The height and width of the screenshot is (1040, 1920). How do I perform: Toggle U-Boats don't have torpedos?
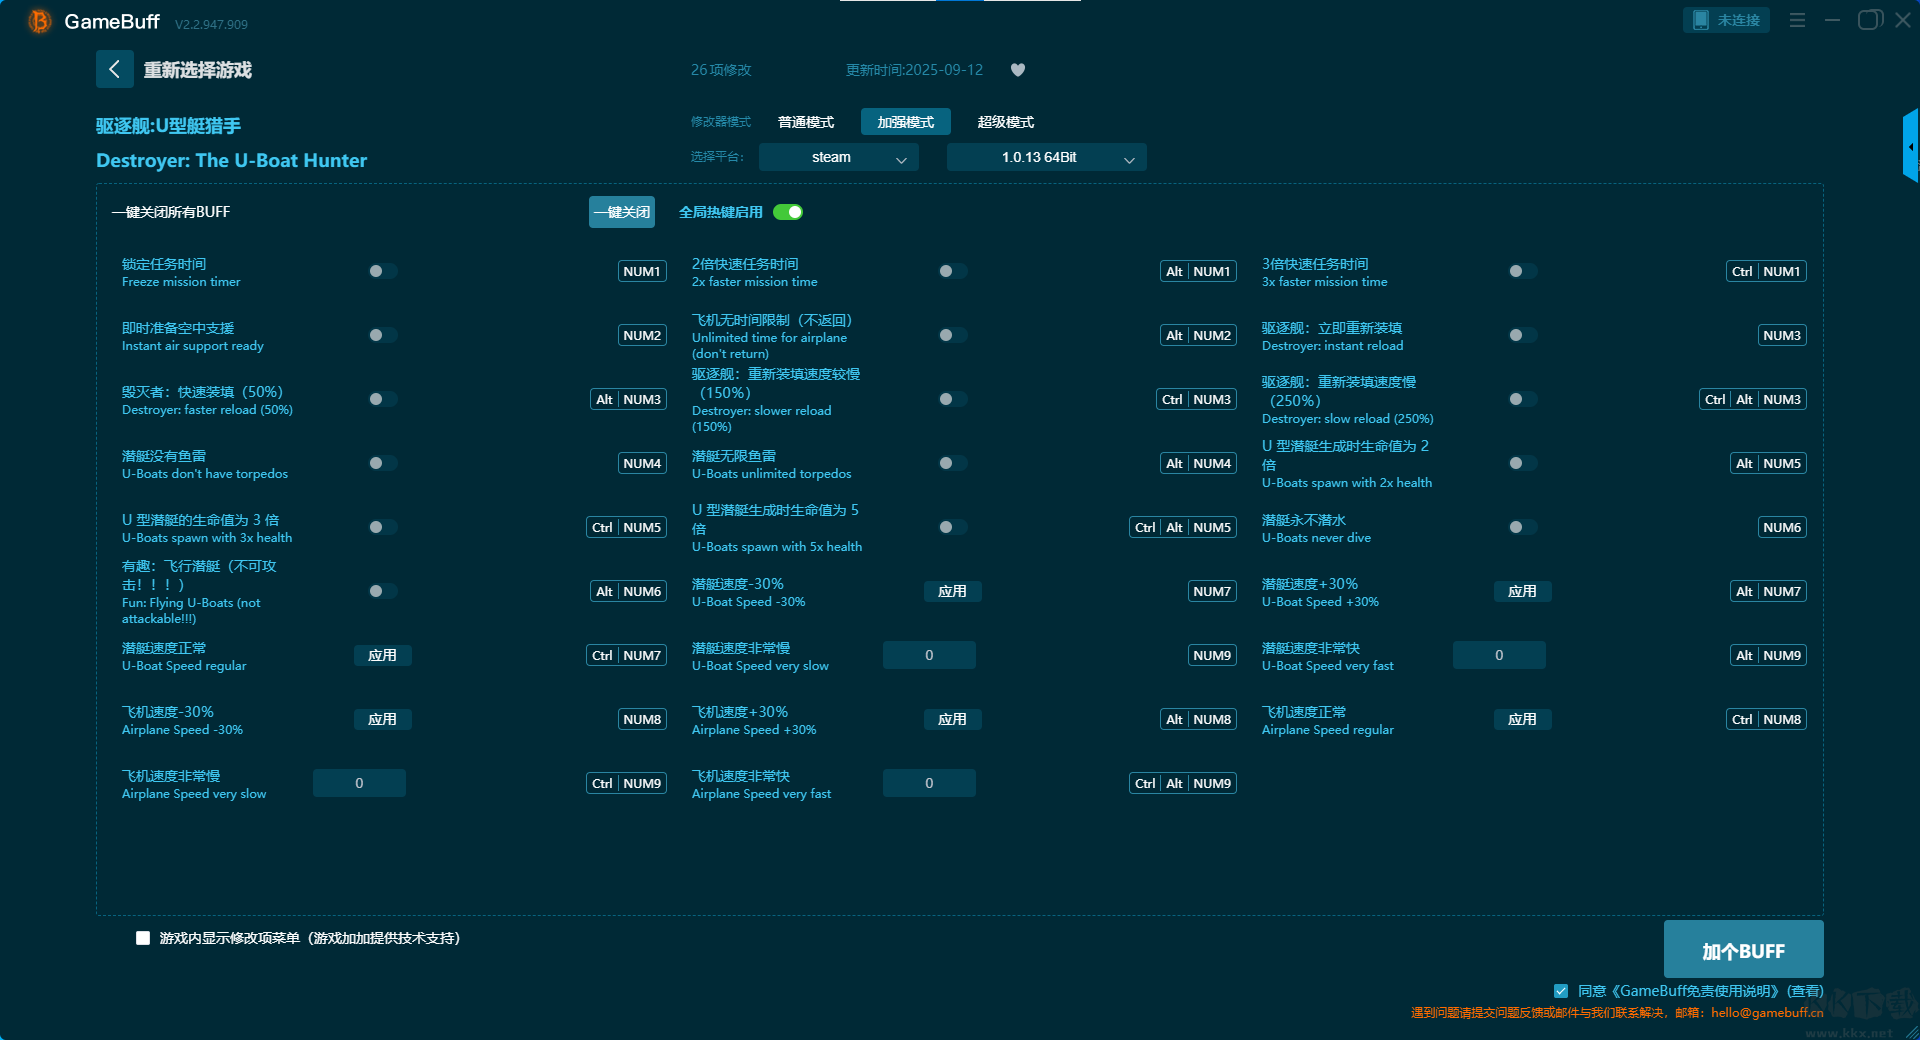[383, 463]
